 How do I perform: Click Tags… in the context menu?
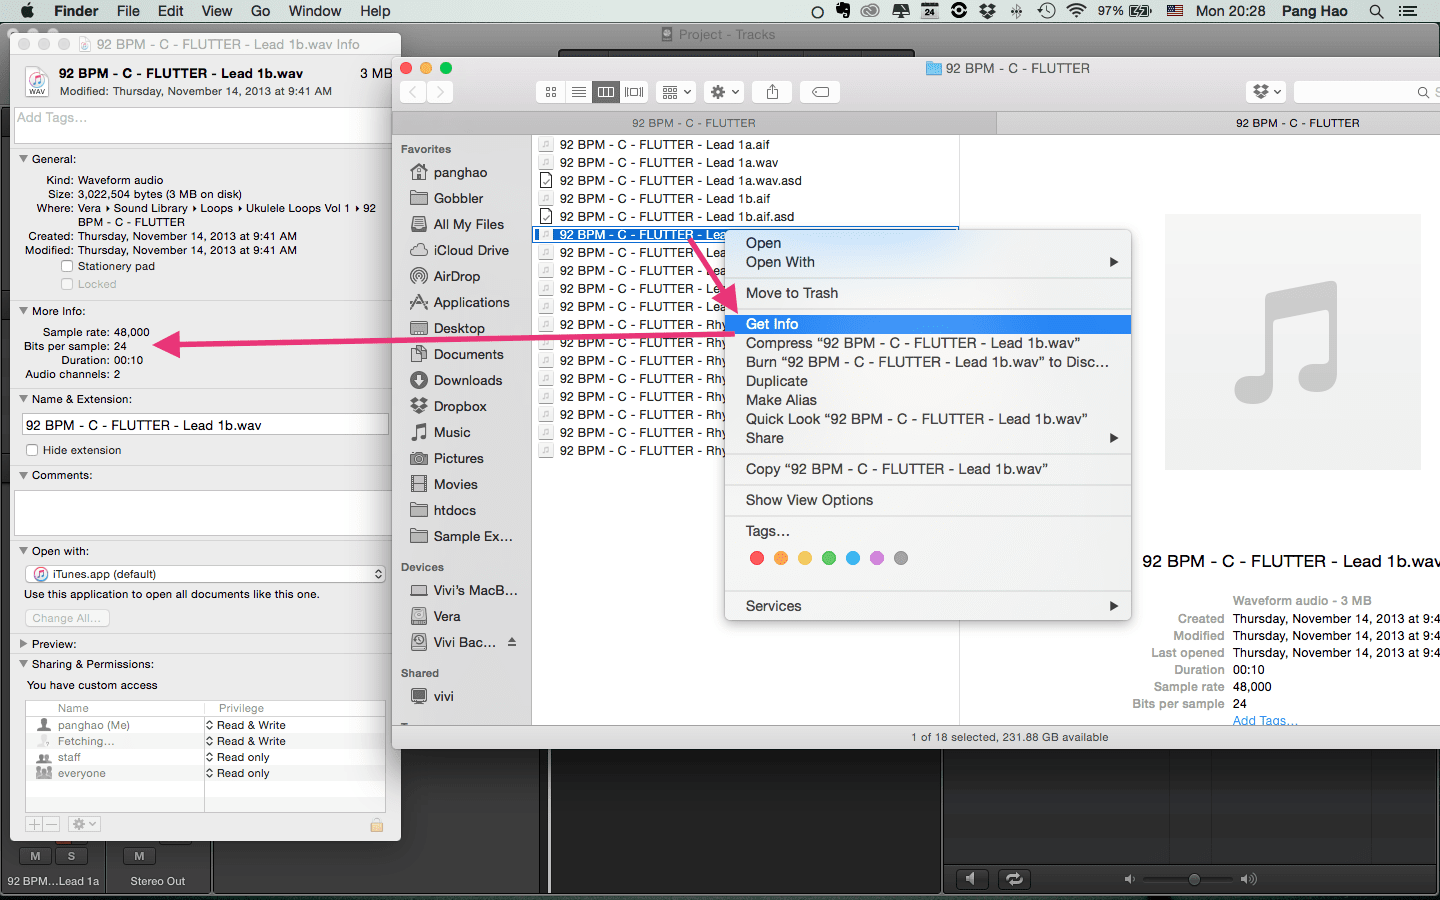point(928,531)
